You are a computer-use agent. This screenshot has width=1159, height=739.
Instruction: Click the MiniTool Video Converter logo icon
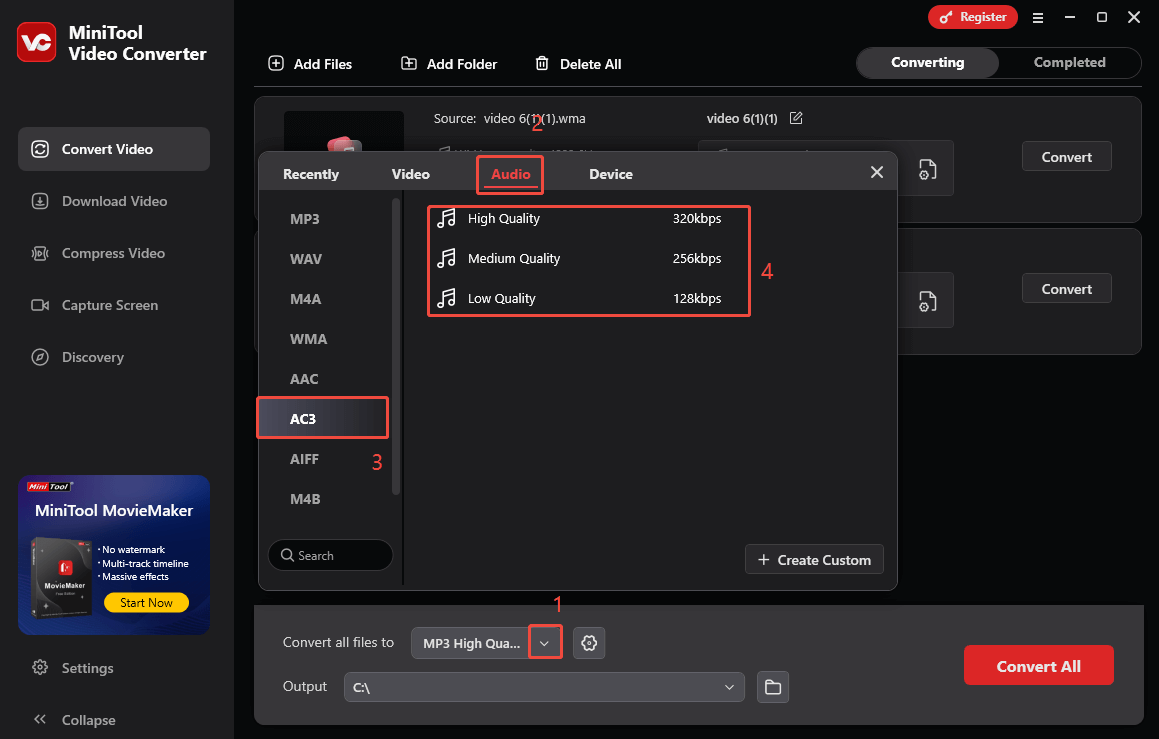(36, 42)
